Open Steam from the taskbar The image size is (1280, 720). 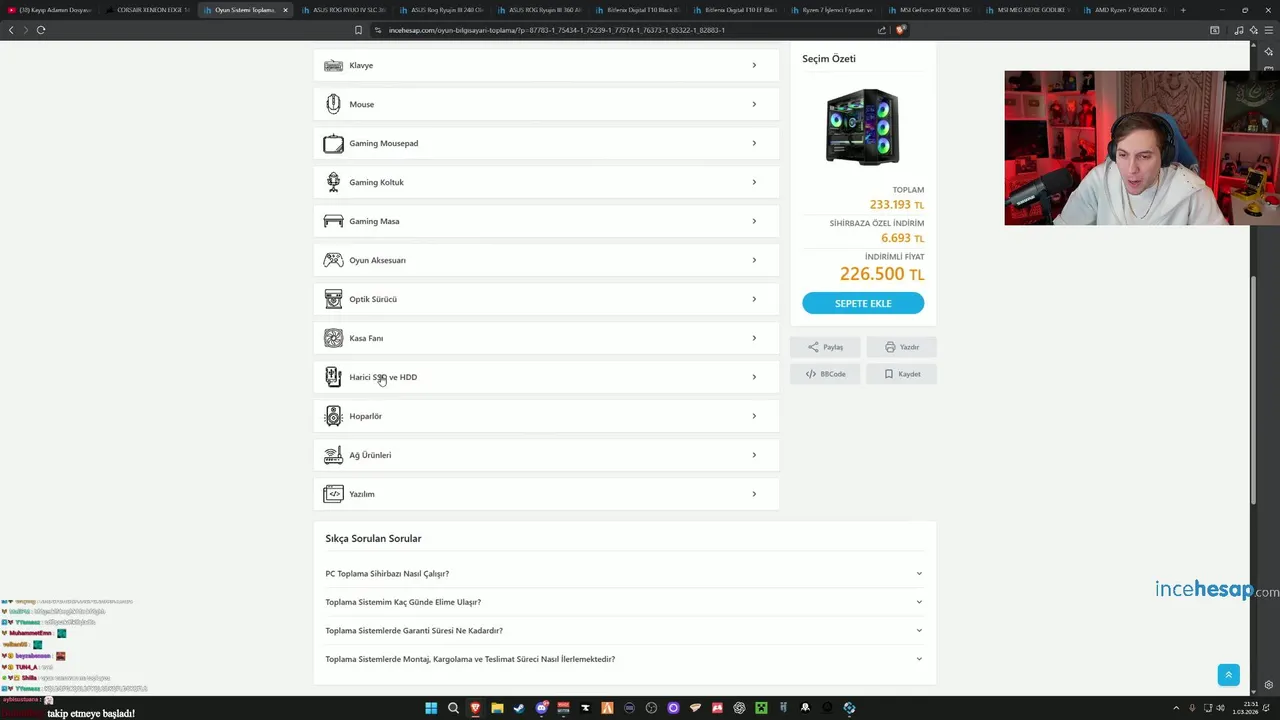519,708
